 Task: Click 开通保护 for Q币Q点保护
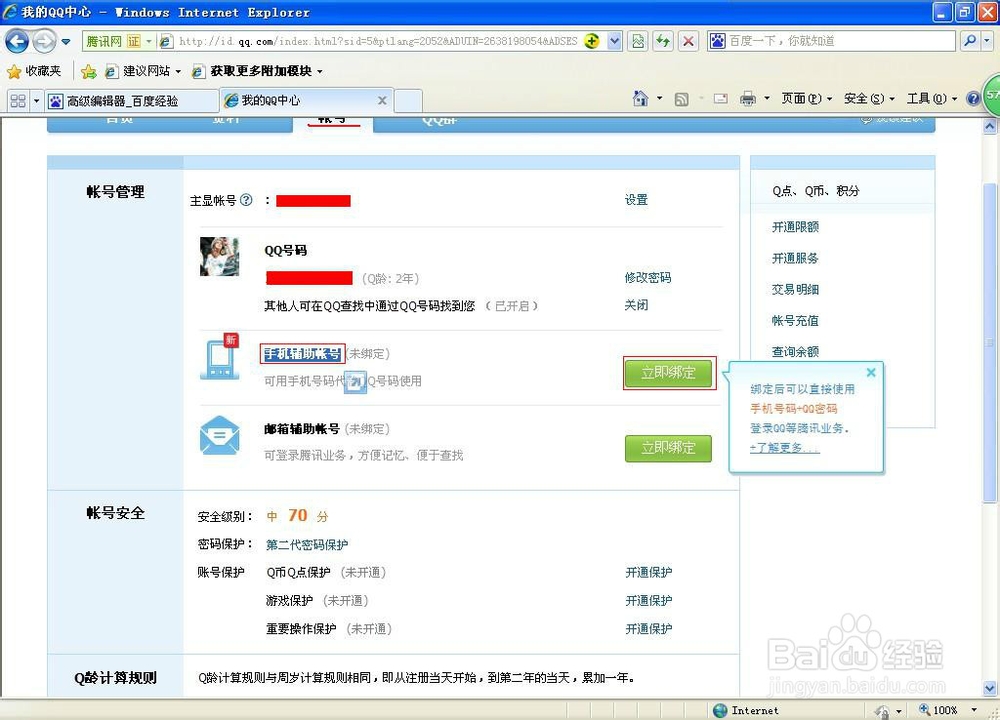[649, 572]
